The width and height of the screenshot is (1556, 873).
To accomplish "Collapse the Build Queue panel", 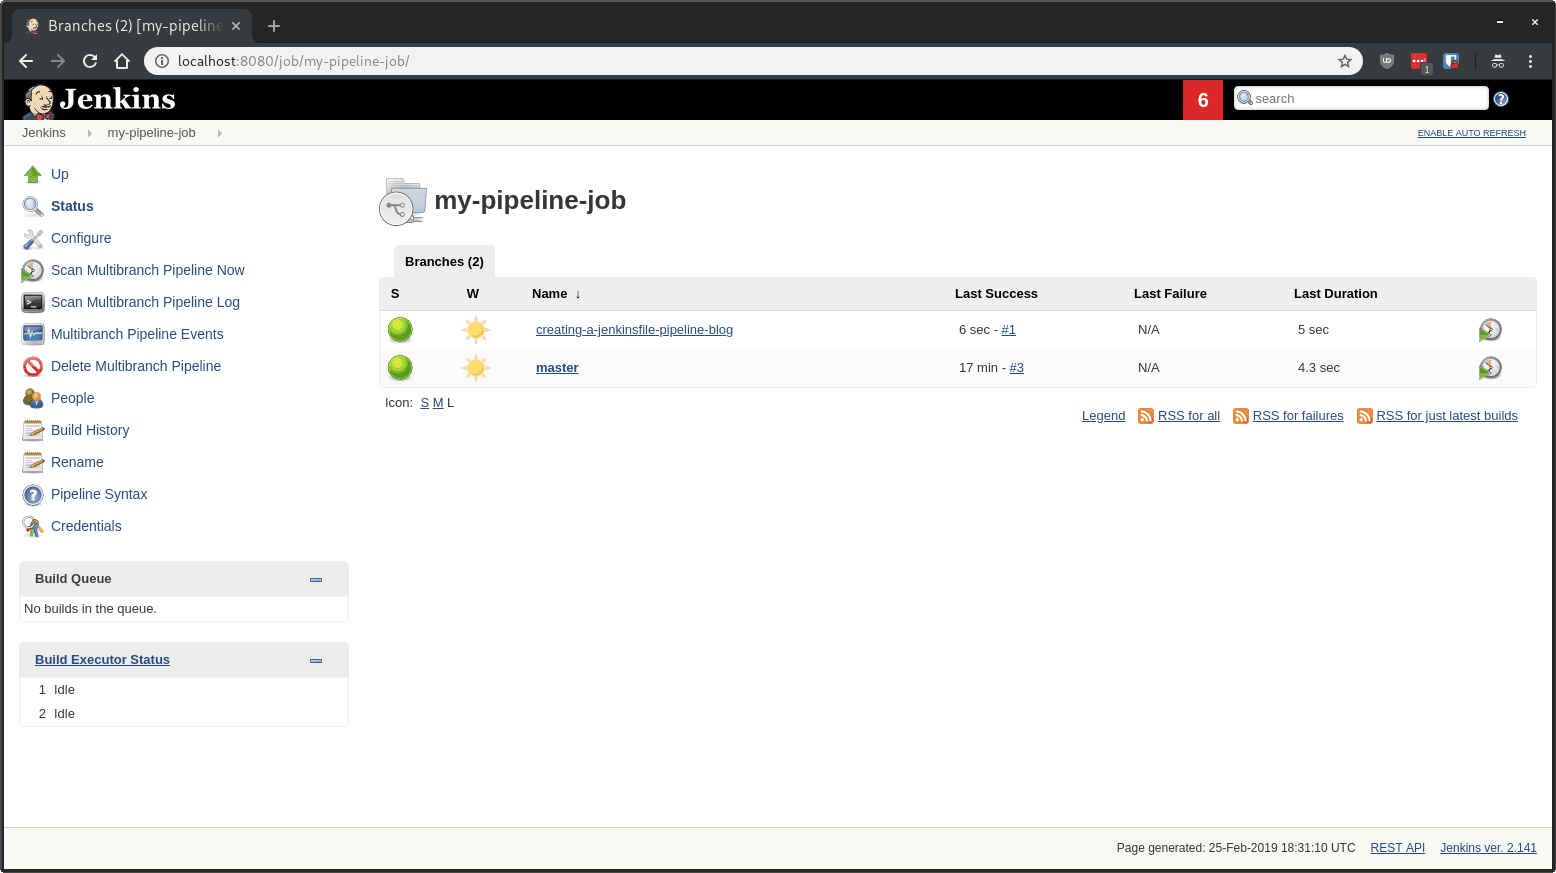I will coord(316,579).
